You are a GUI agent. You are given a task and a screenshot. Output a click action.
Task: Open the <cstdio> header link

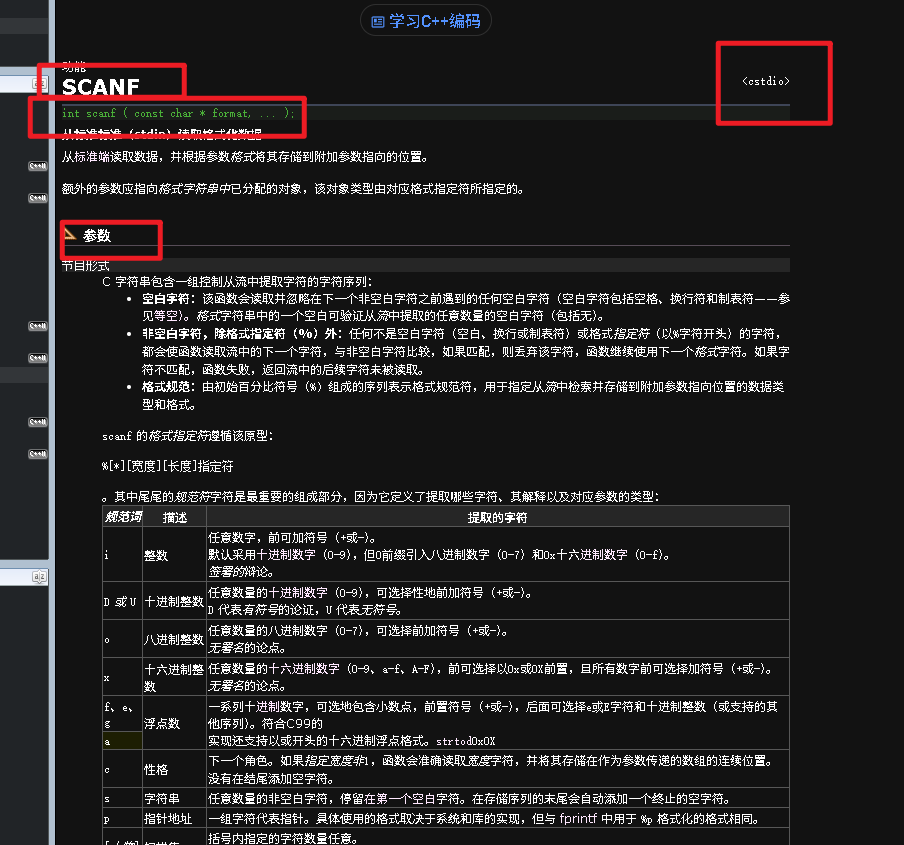766,81
